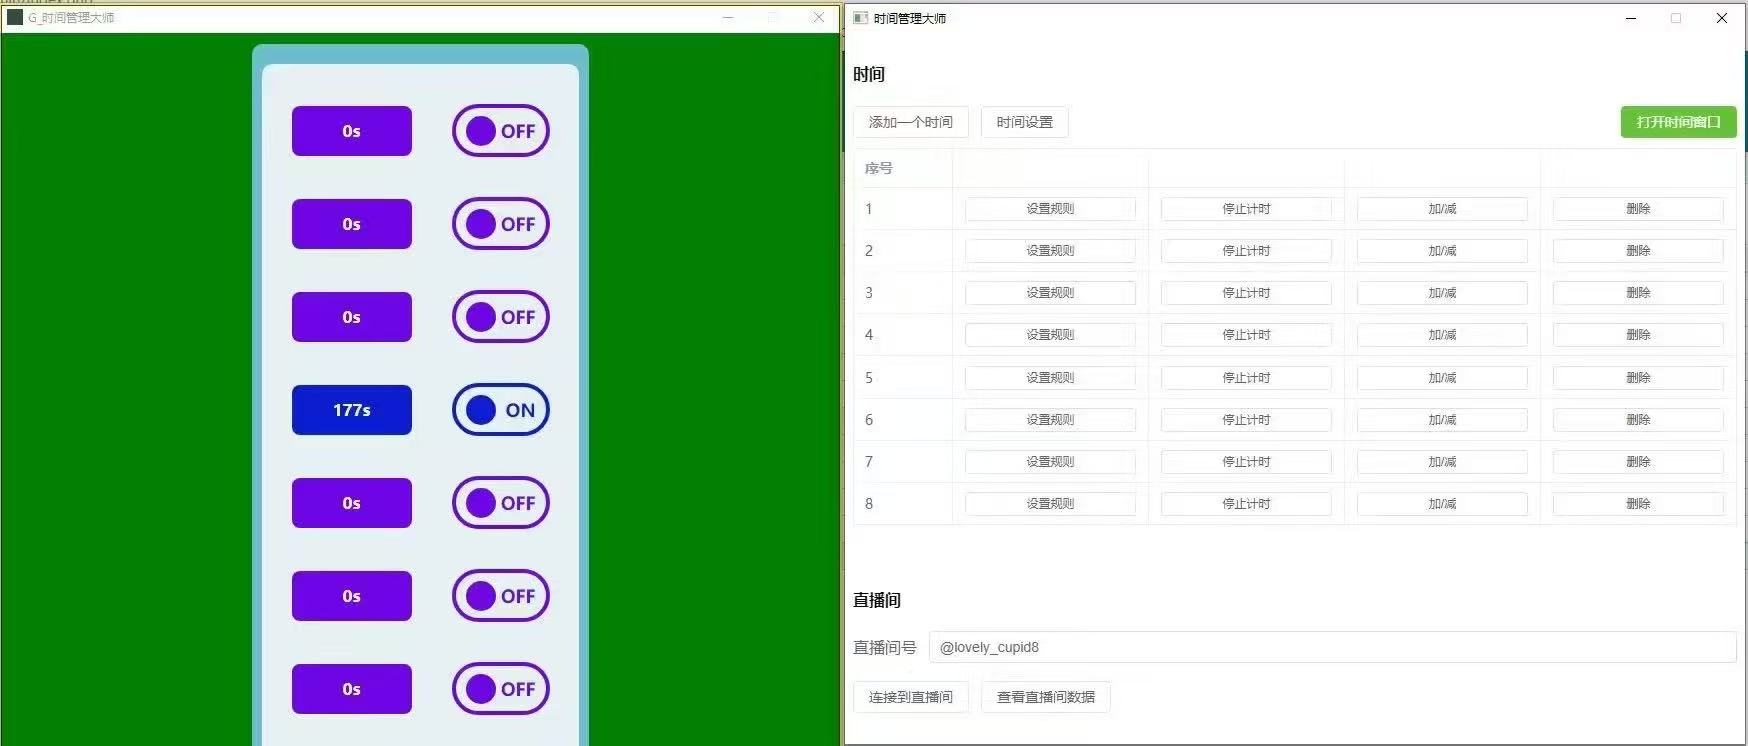Click 加/减 in row 2
1748x746 pixels.
tap(1442, 251)
